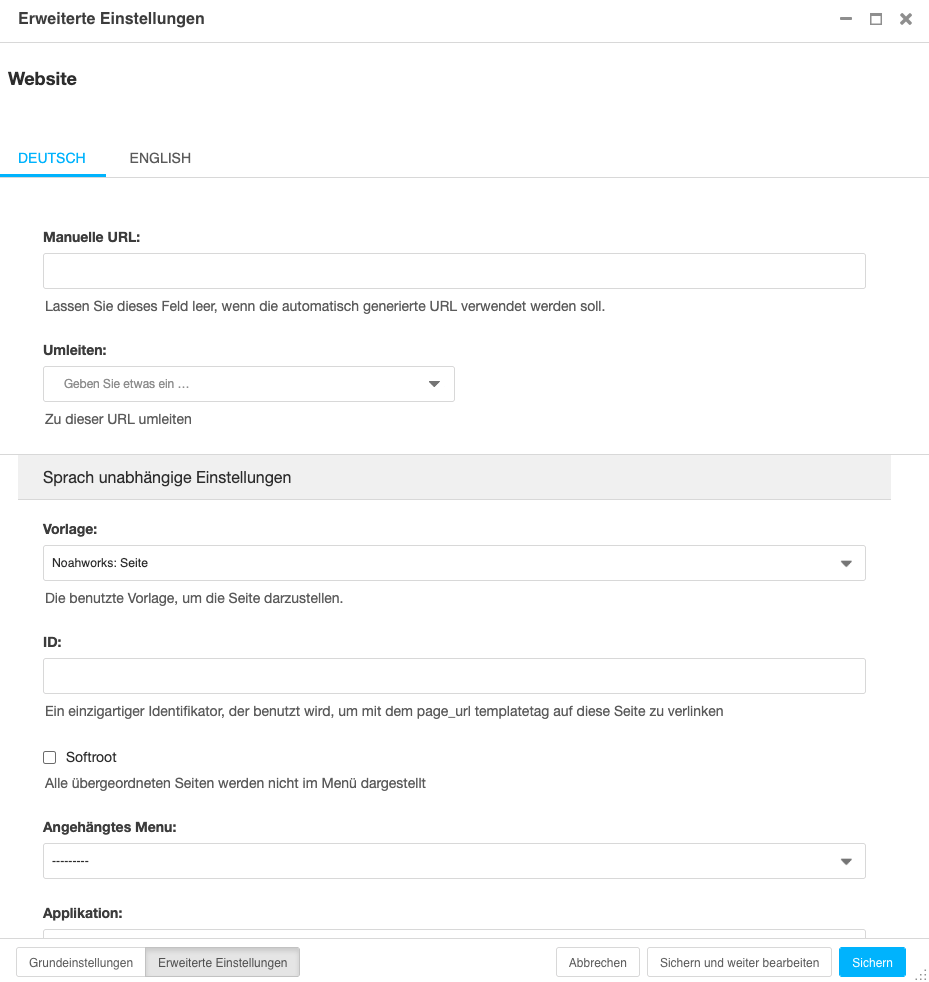Click the Abbrechen button
The height and width of the screenshot is (982, 929).
point(597,962)
